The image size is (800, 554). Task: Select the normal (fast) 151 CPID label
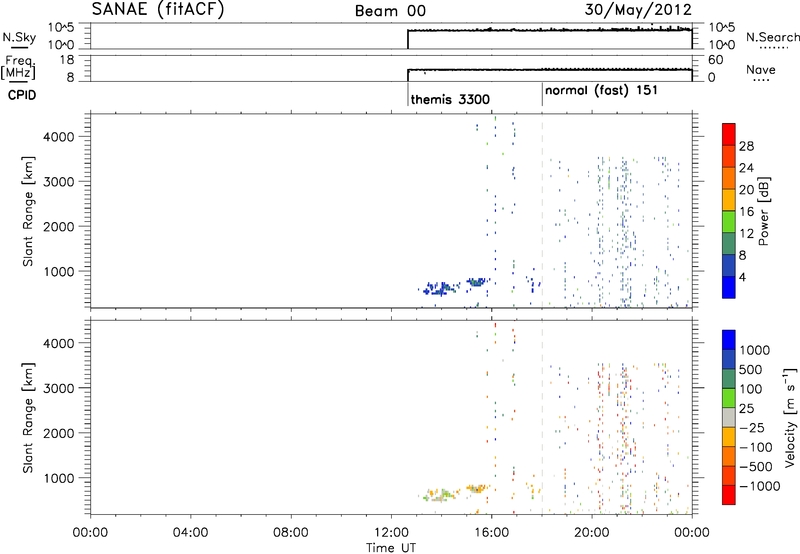click(602, 91)
